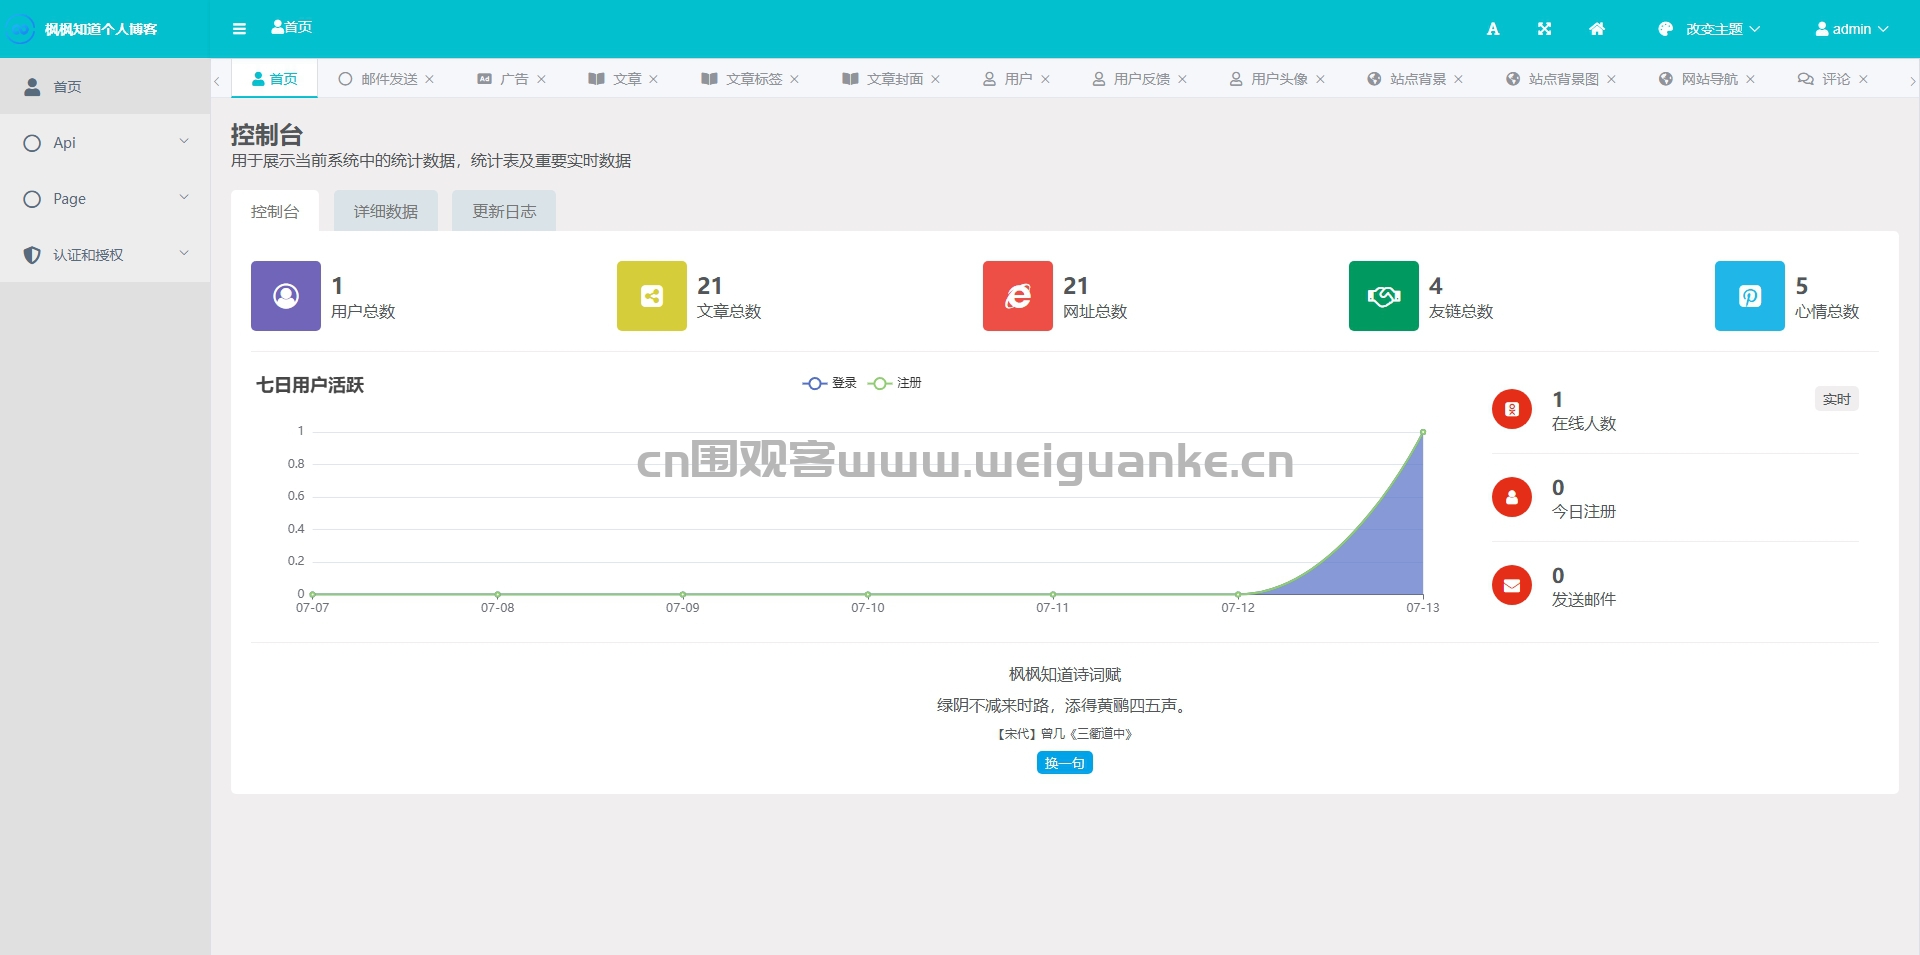Select 首页 in the left sidebar

[105, 87]
